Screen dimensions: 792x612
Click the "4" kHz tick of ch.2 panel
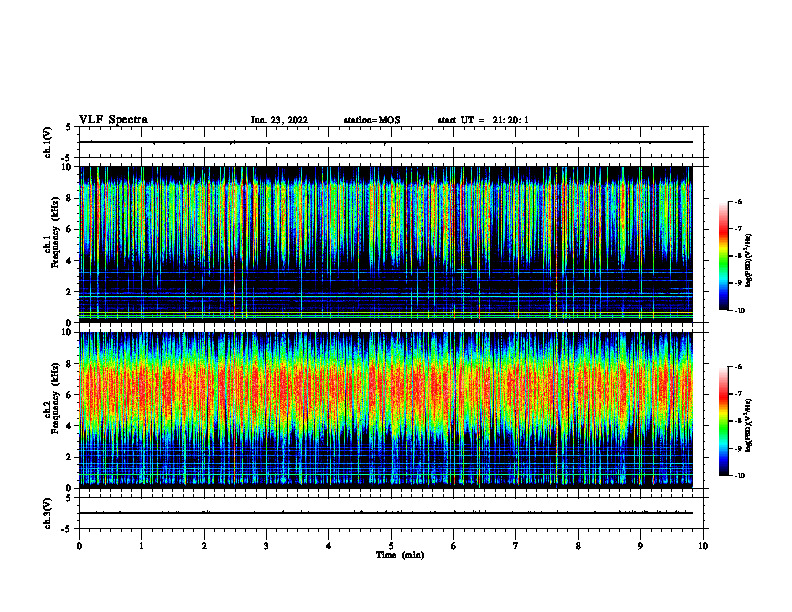point(70,426)
